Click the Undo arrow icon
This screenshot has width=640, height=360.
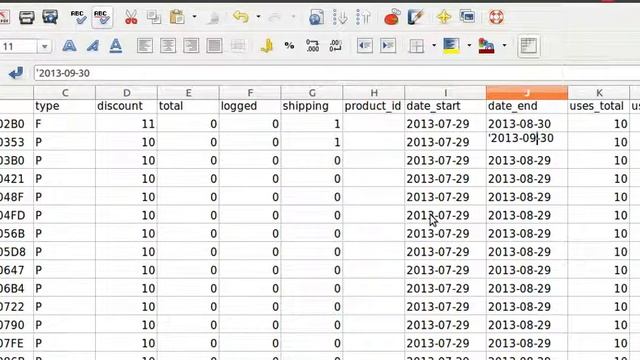pyautogui.click(x=241, y=17)
